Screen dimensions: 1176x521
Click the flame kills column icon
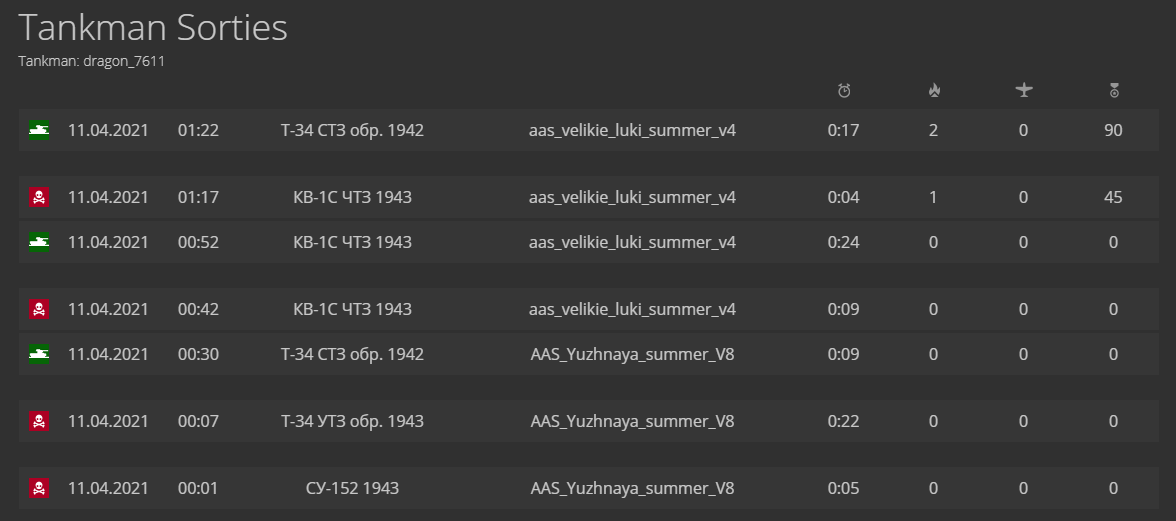[934, 91]
